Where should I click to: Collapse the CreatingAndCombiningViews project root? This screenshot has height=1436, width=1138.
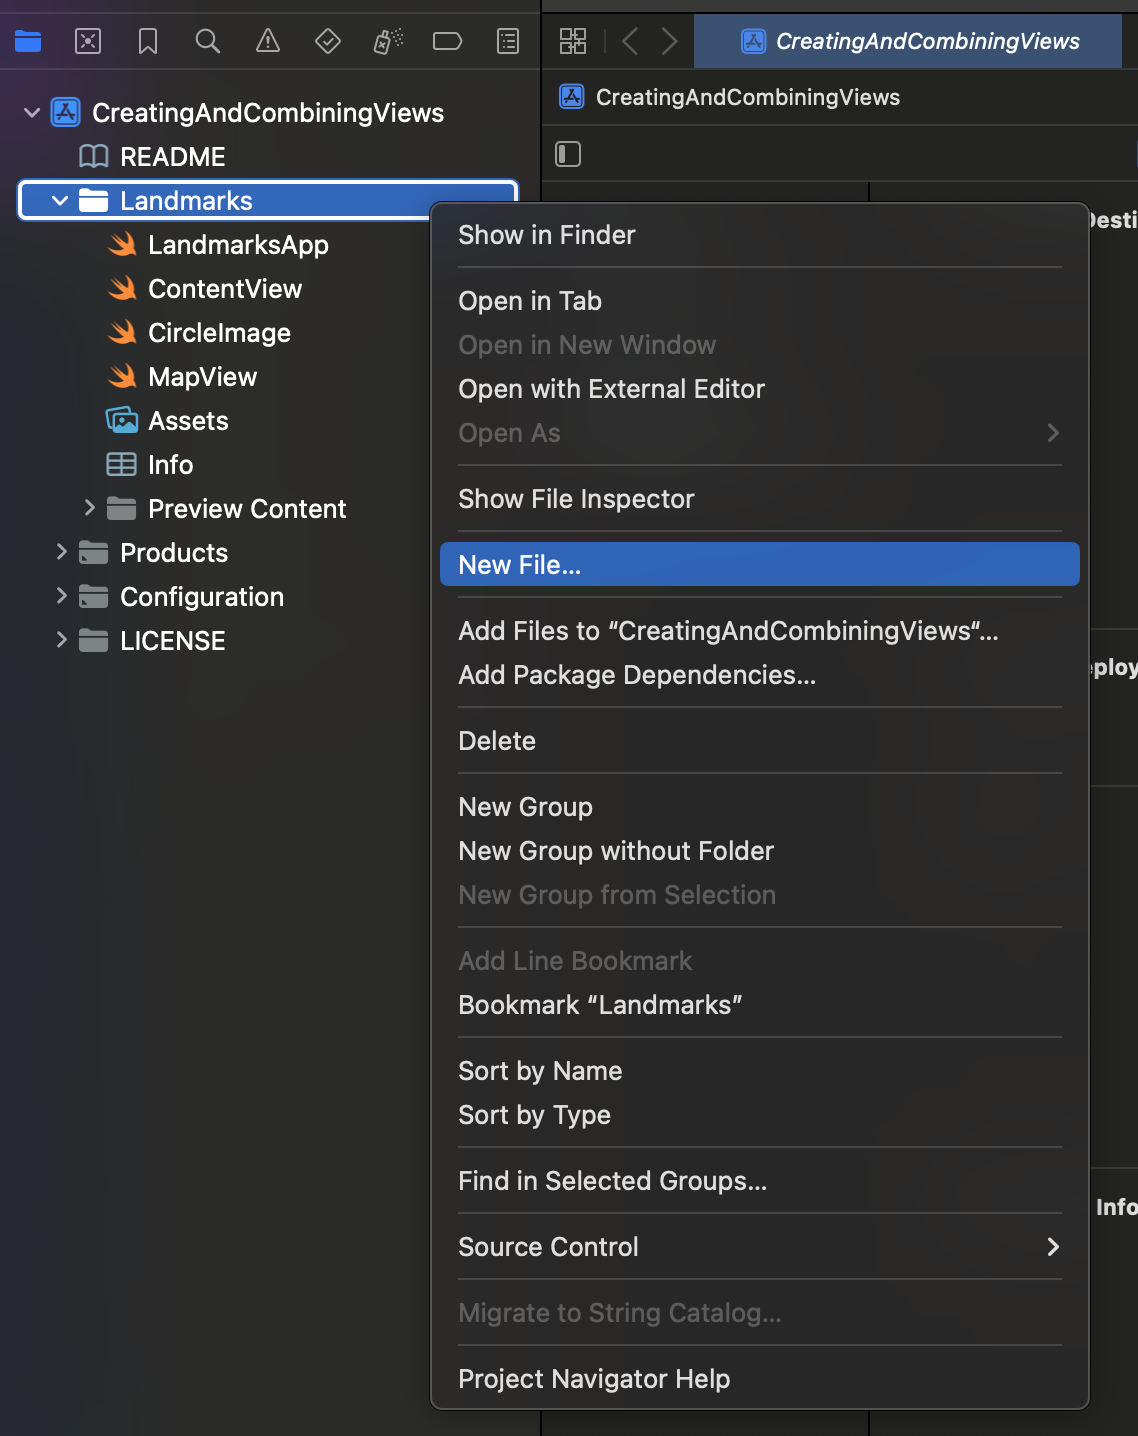(x=32, y=112)
